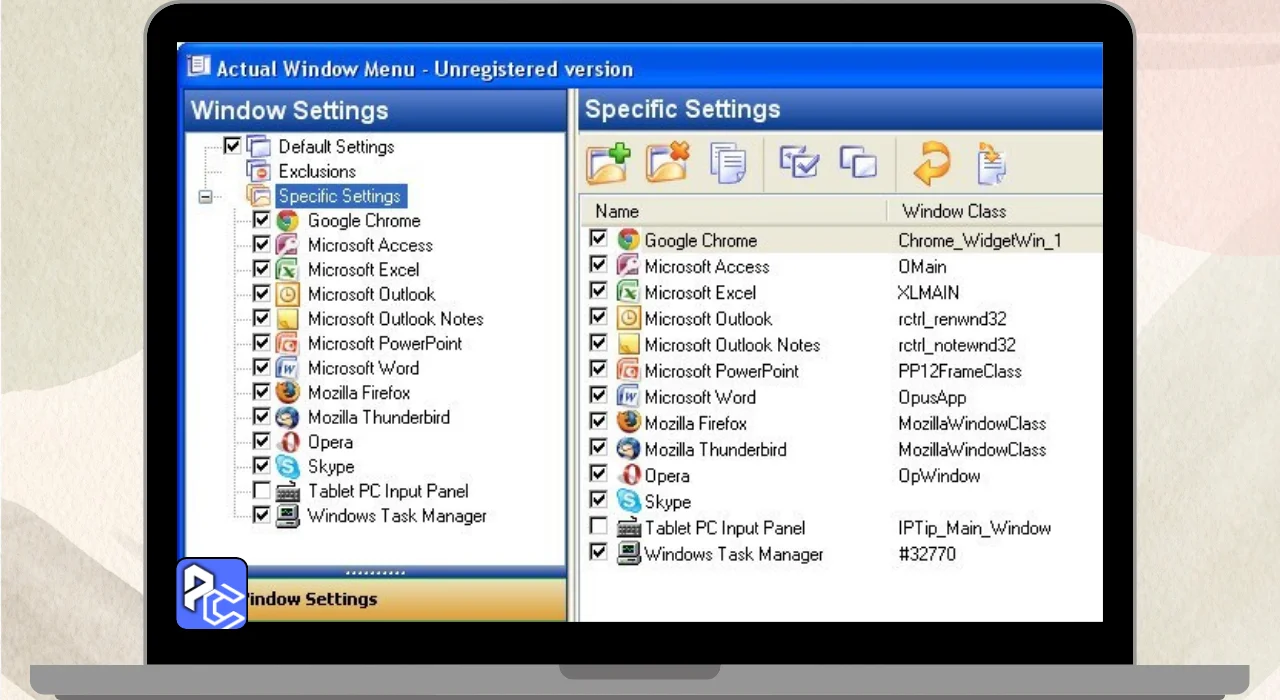Viewport: 1280px width, 700px height.
Task: Sort list by the Window Class column header
Action: pos(995,211)
